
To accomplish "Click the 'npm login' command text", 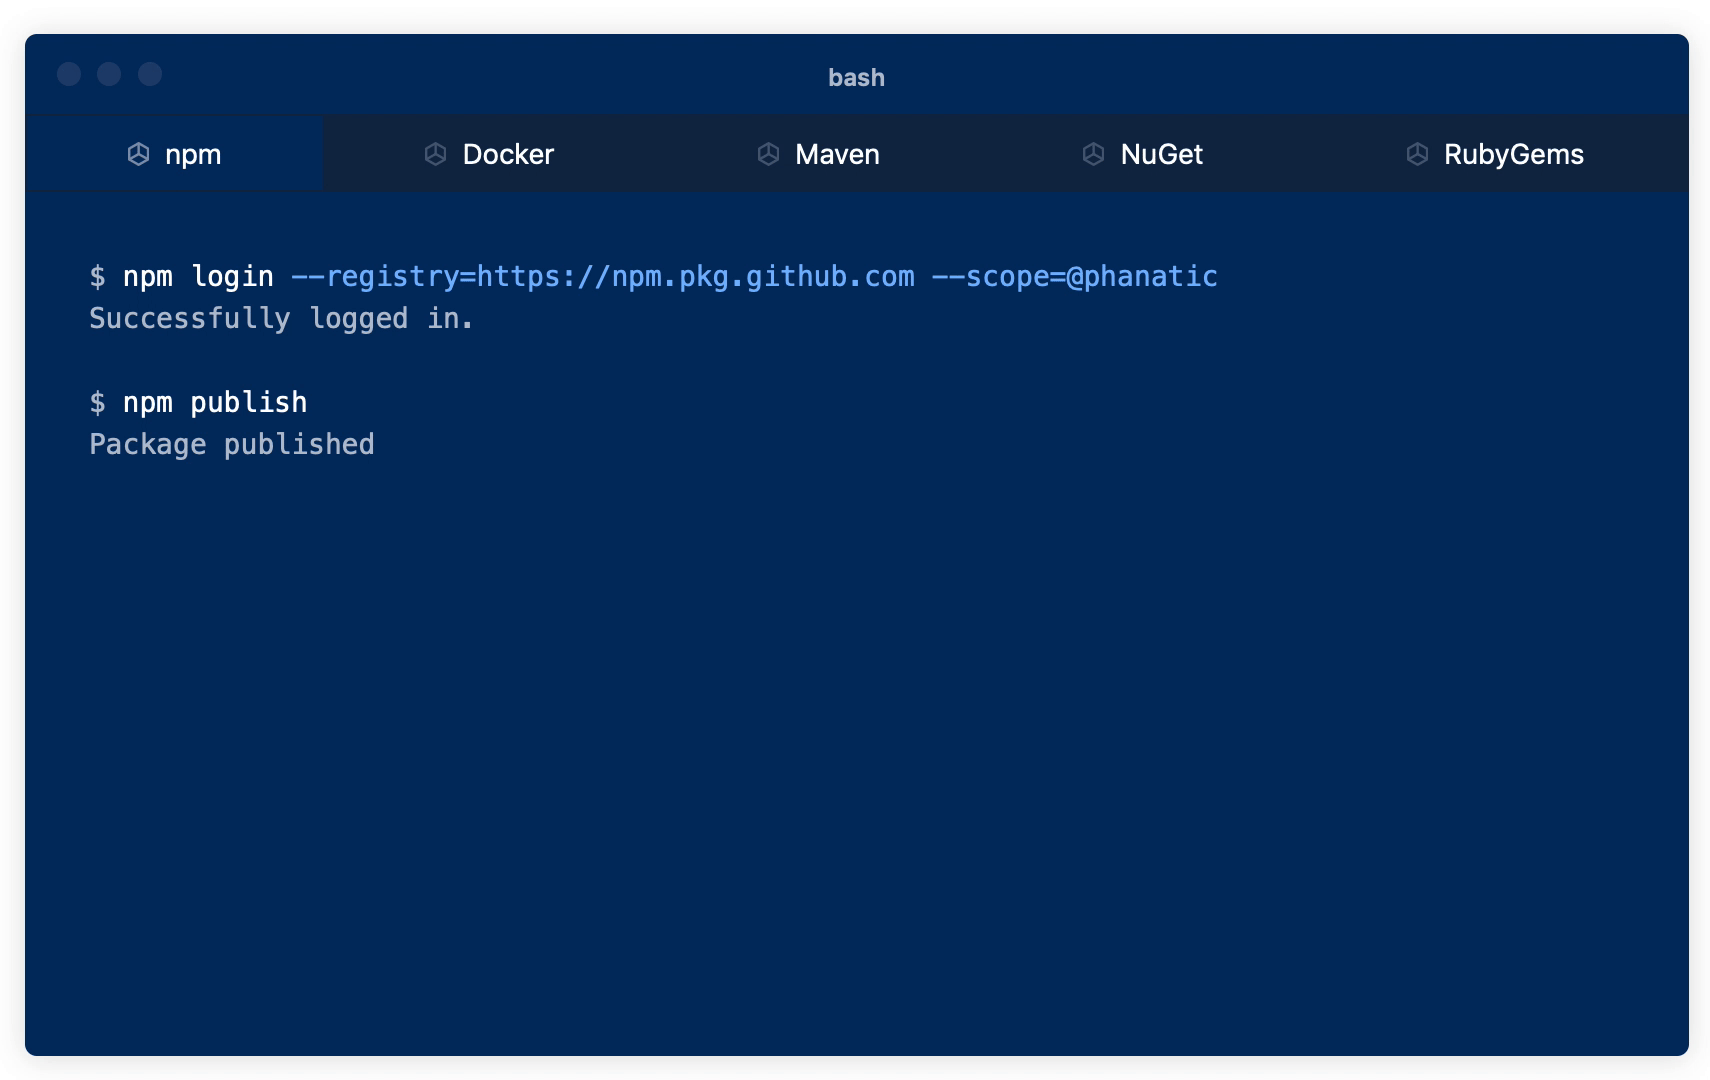I will click(198, 277).
